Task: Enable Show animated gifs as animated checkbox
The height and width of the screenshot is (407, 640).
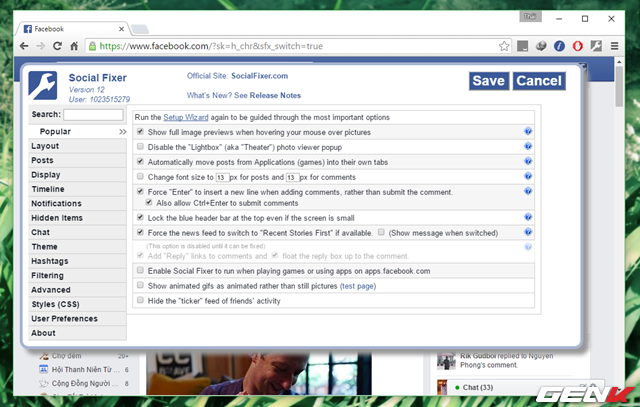Action: point(140,285)
